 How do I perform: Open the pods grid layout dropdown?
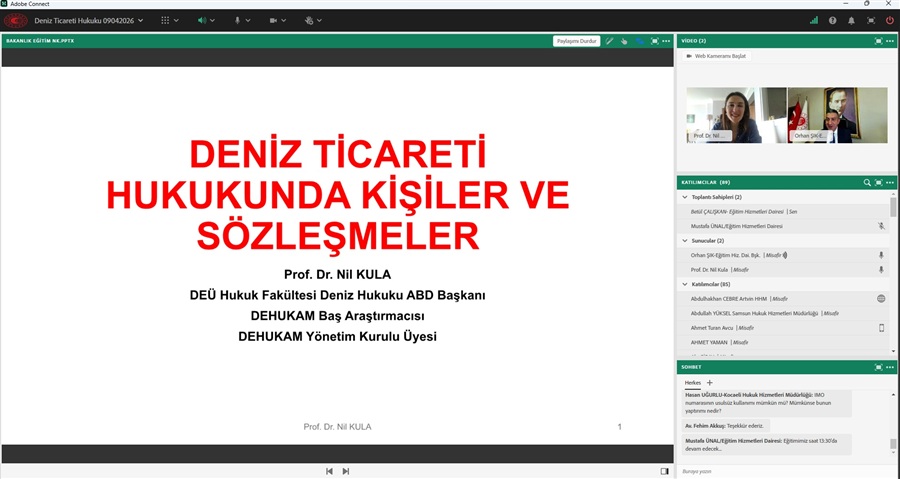tap(168, 20)
